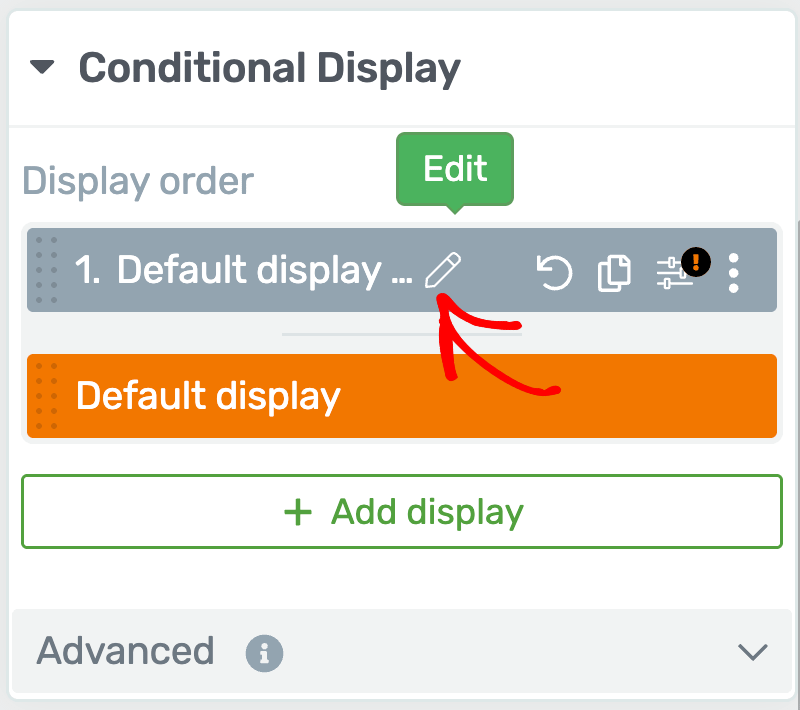Click the pencil edit icon
800x710 pixels.
click(x=442, y=270)
